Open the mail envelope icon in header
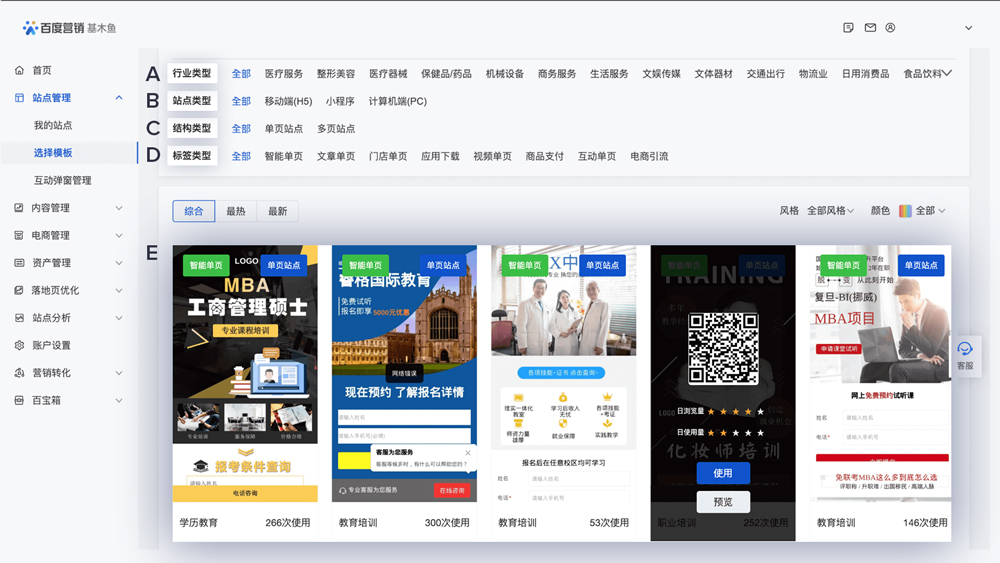Screen dimensions: 1000x563 870,28
